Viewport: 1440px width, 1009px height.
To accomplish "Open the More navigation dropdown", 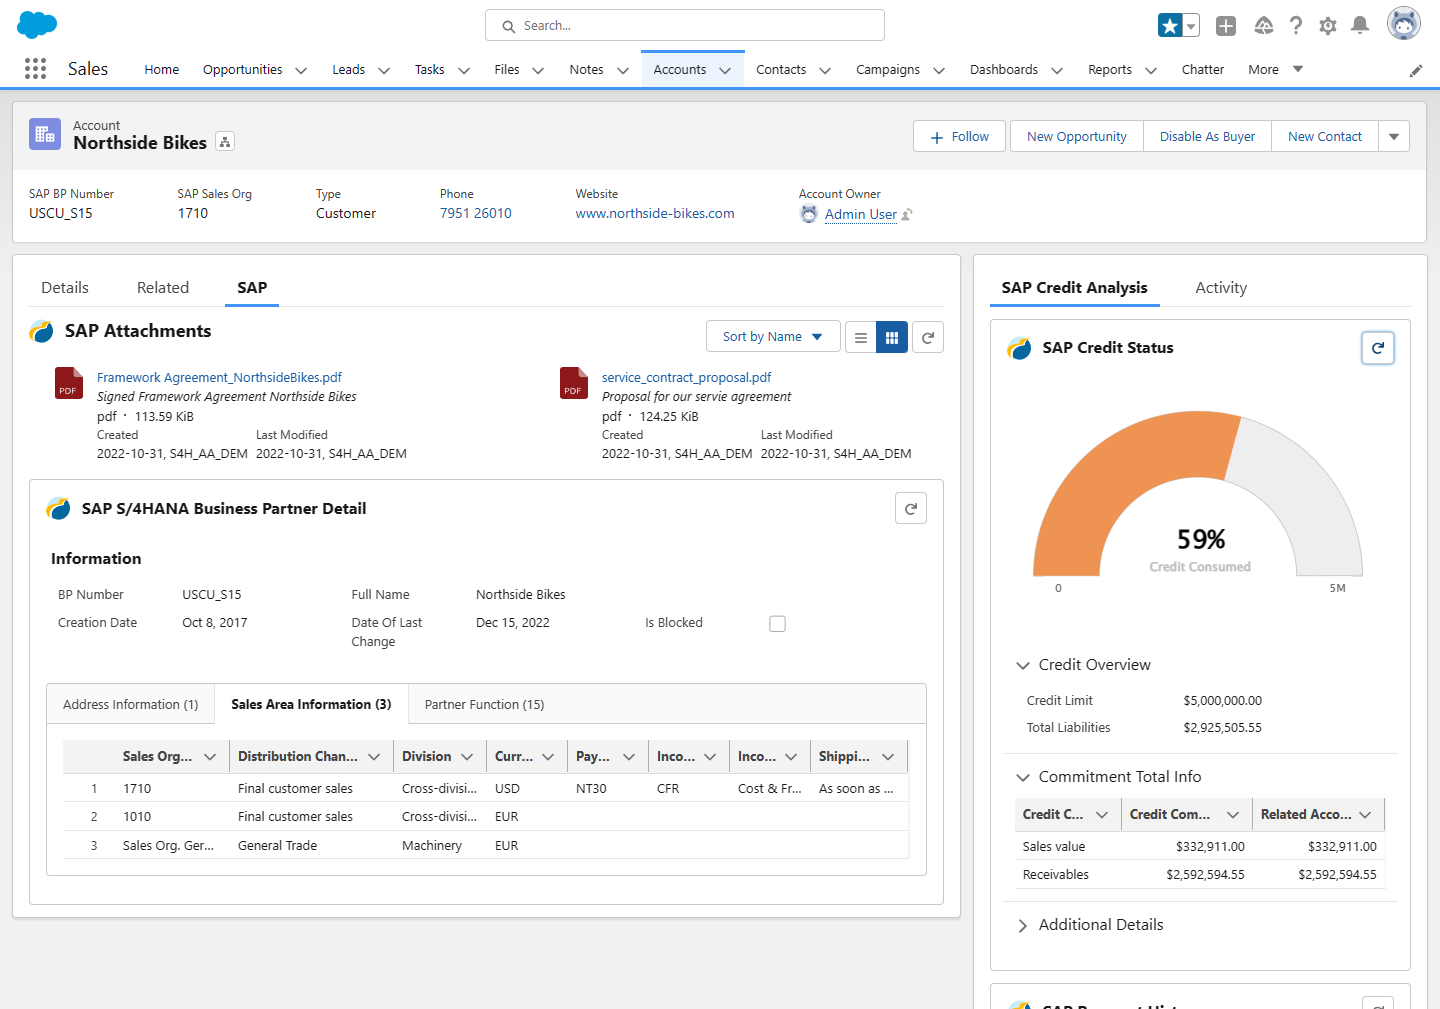I will [1275, 69].
